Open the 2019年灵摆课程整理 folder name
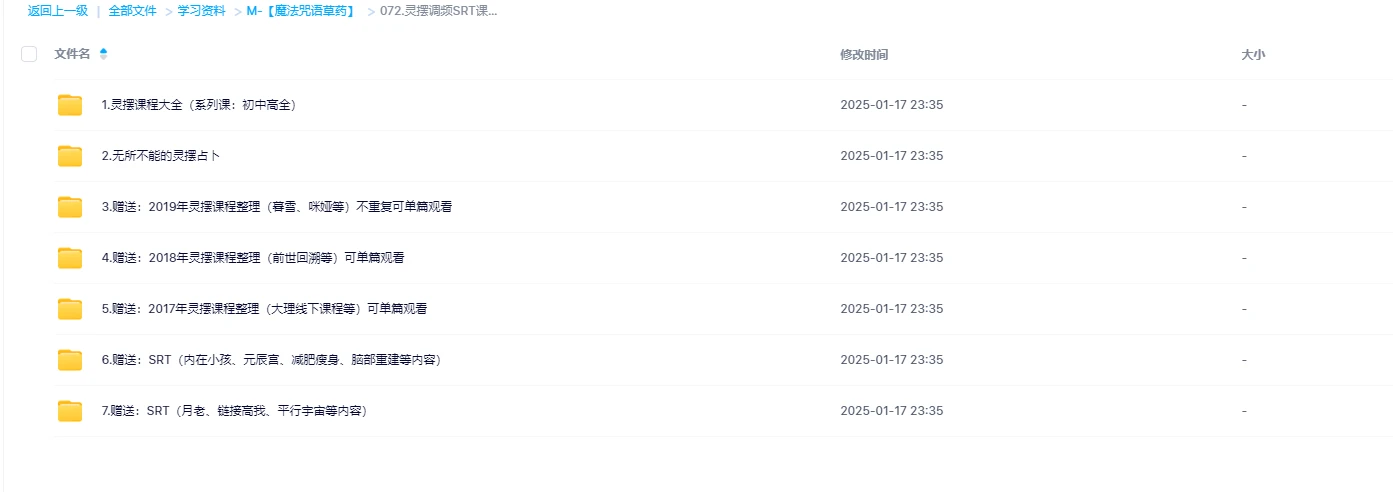 click(x=269, y=207)
